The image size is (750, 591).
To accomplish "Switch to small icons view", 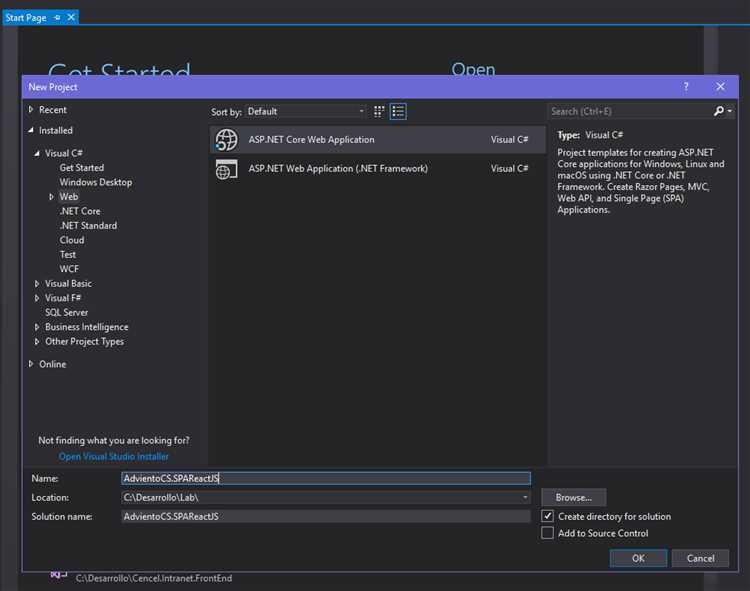I will 379,111.
